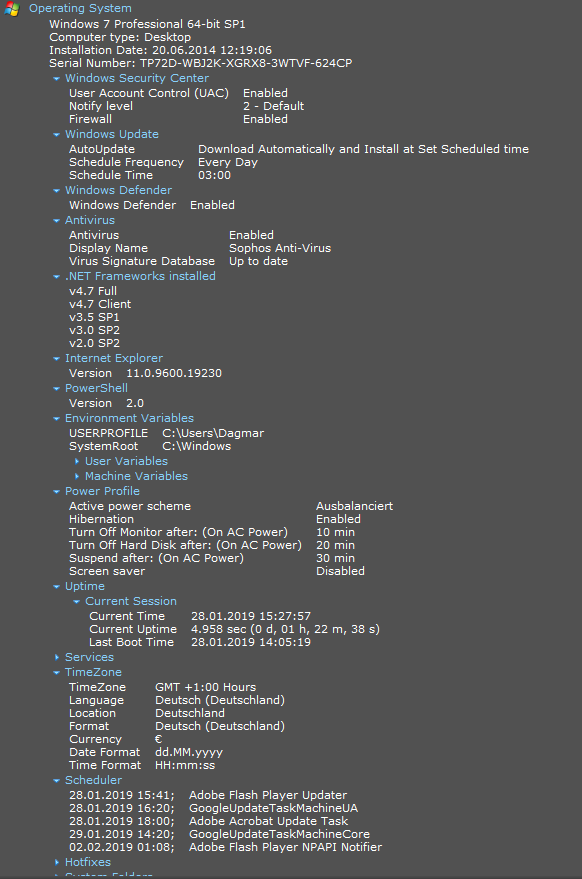Expand the Machine Variables node
Viewport: 582px width, 879px height.
click(x=77, y=476)
